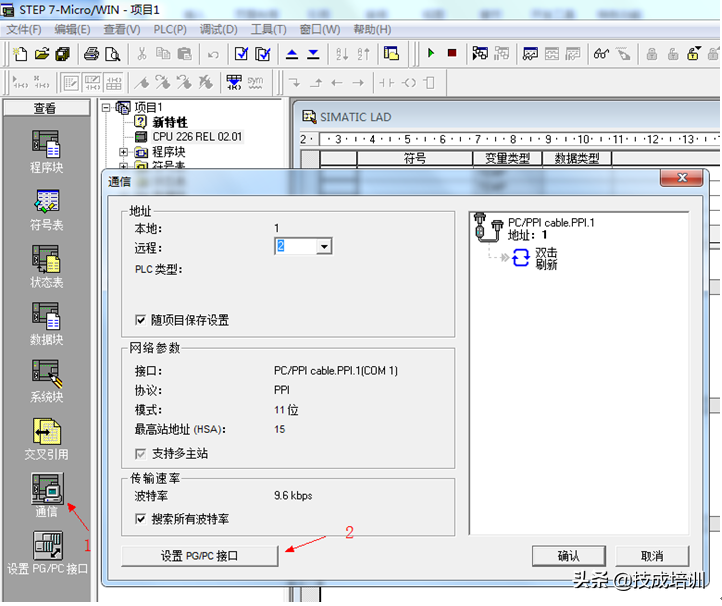Put PLC in STOP mode with red square
Viewport: 722px width, 606px height.
click(x=452, y=53)
